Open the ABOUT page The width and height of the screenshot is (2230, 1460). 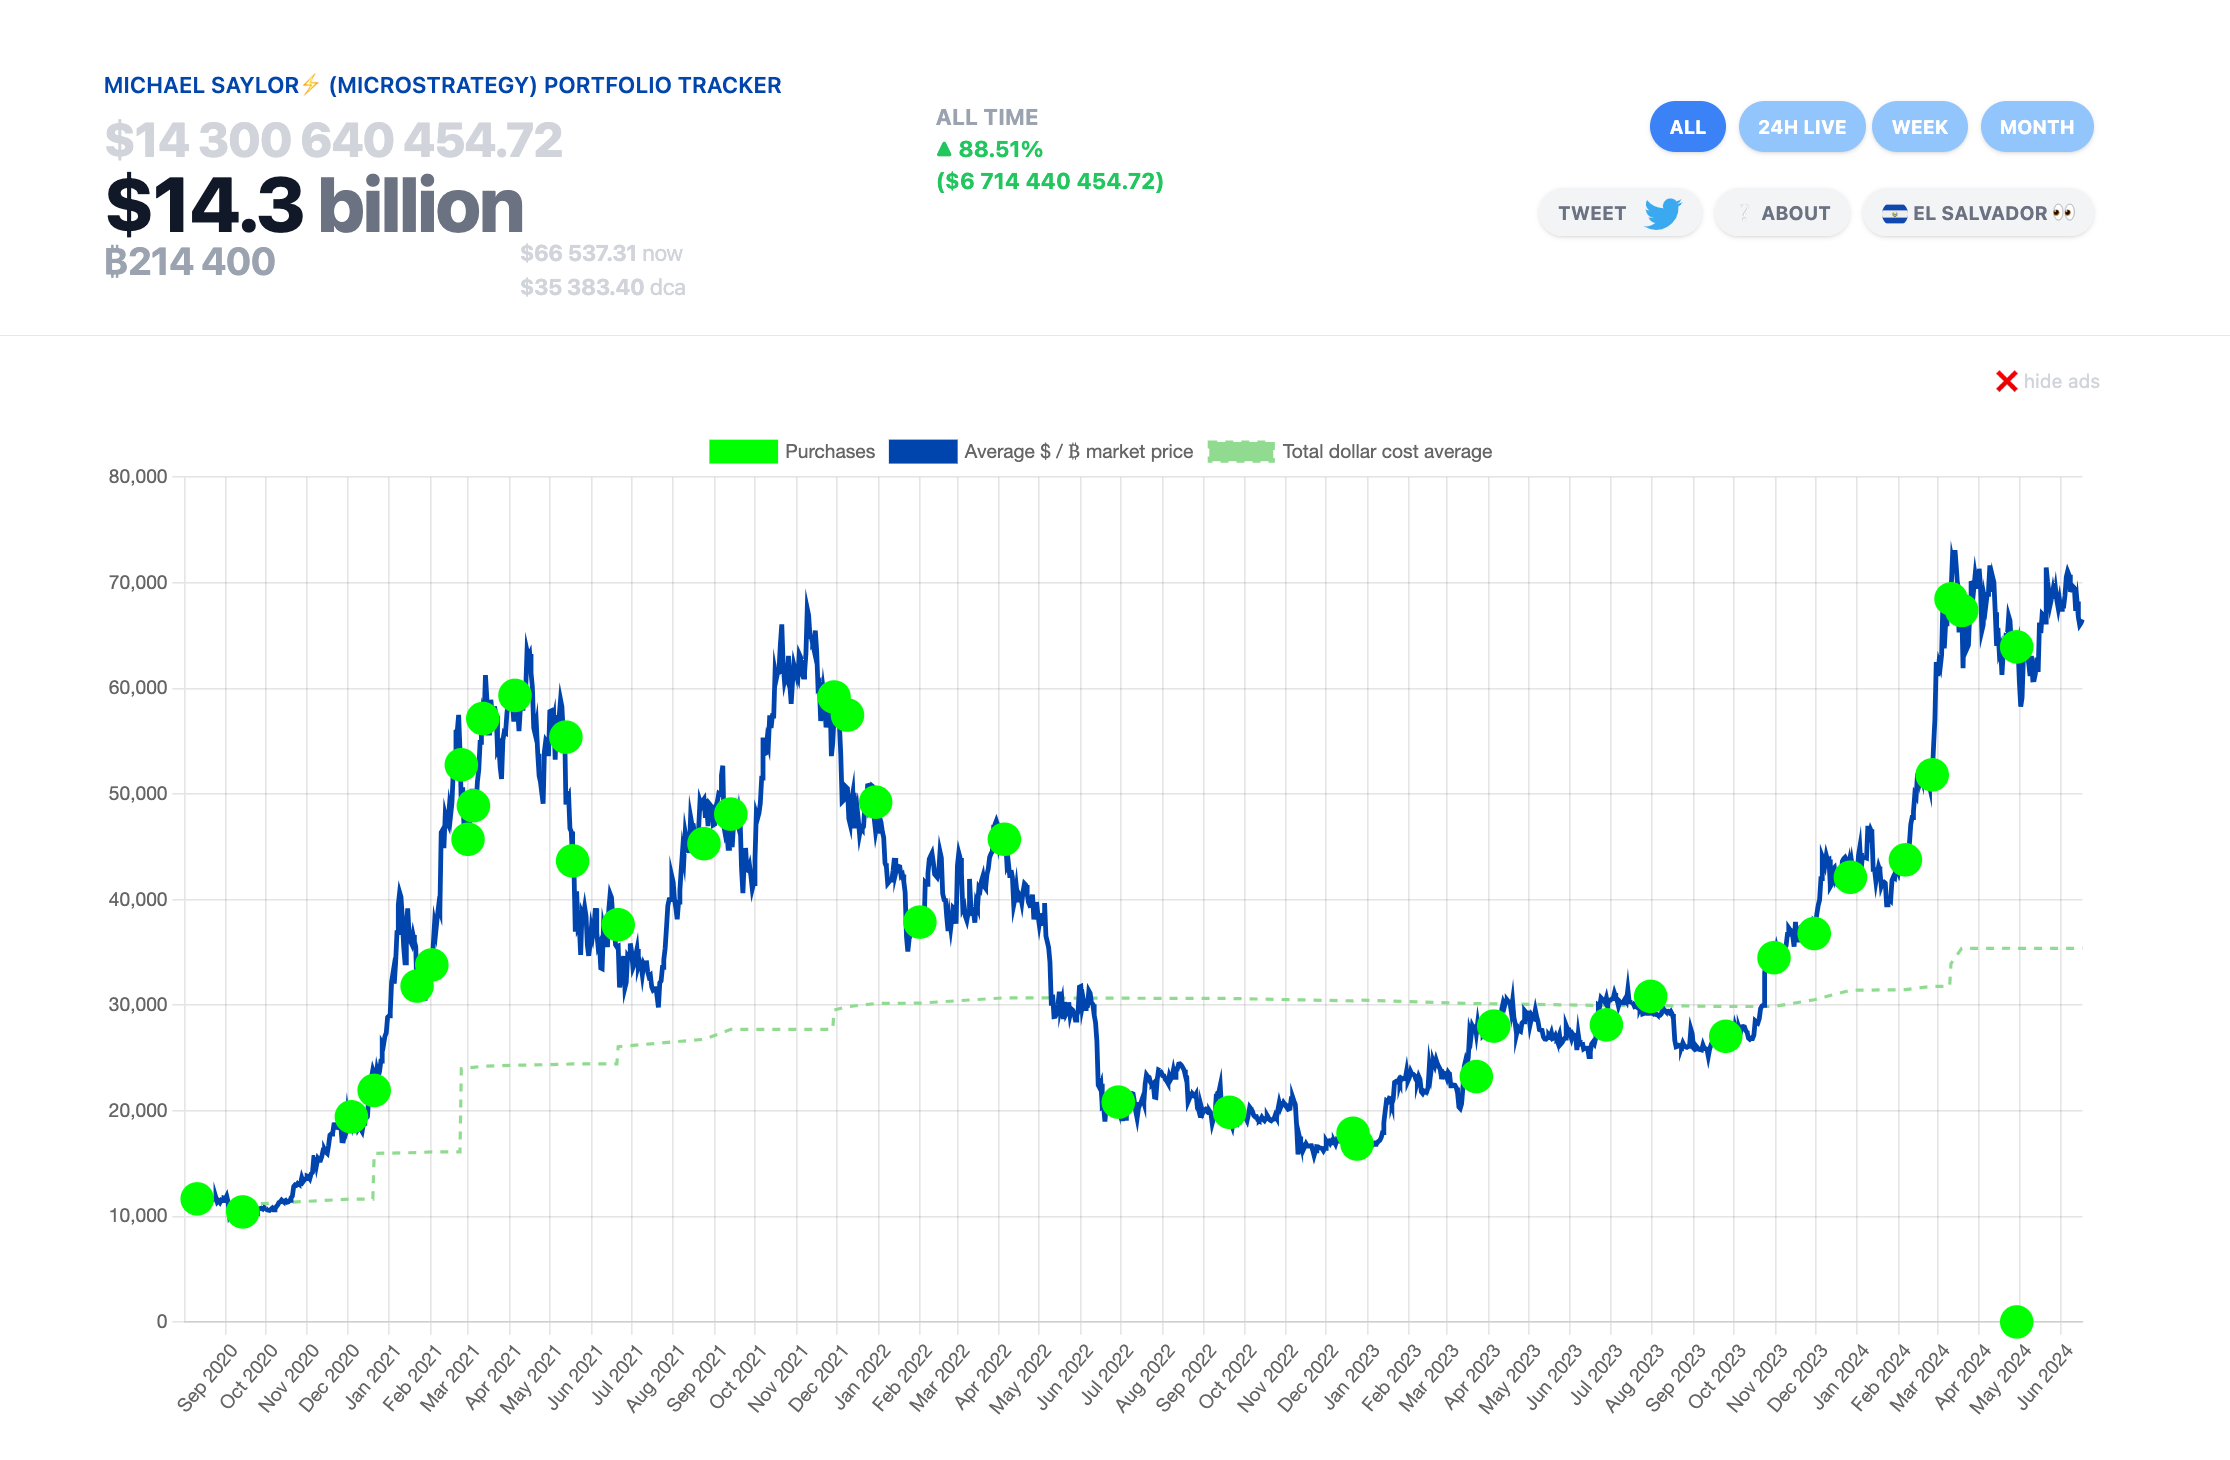point(1781,213)
